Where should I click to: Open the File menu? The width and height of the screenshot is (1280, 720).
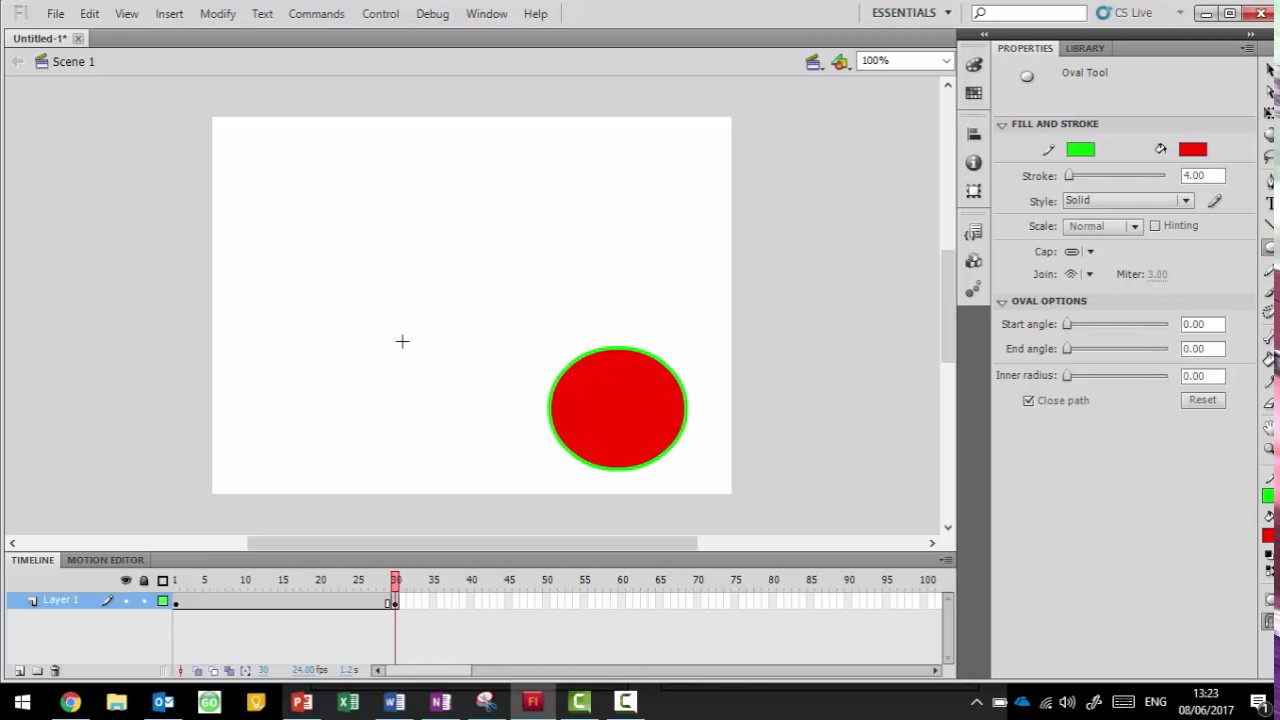pos(56,14)
